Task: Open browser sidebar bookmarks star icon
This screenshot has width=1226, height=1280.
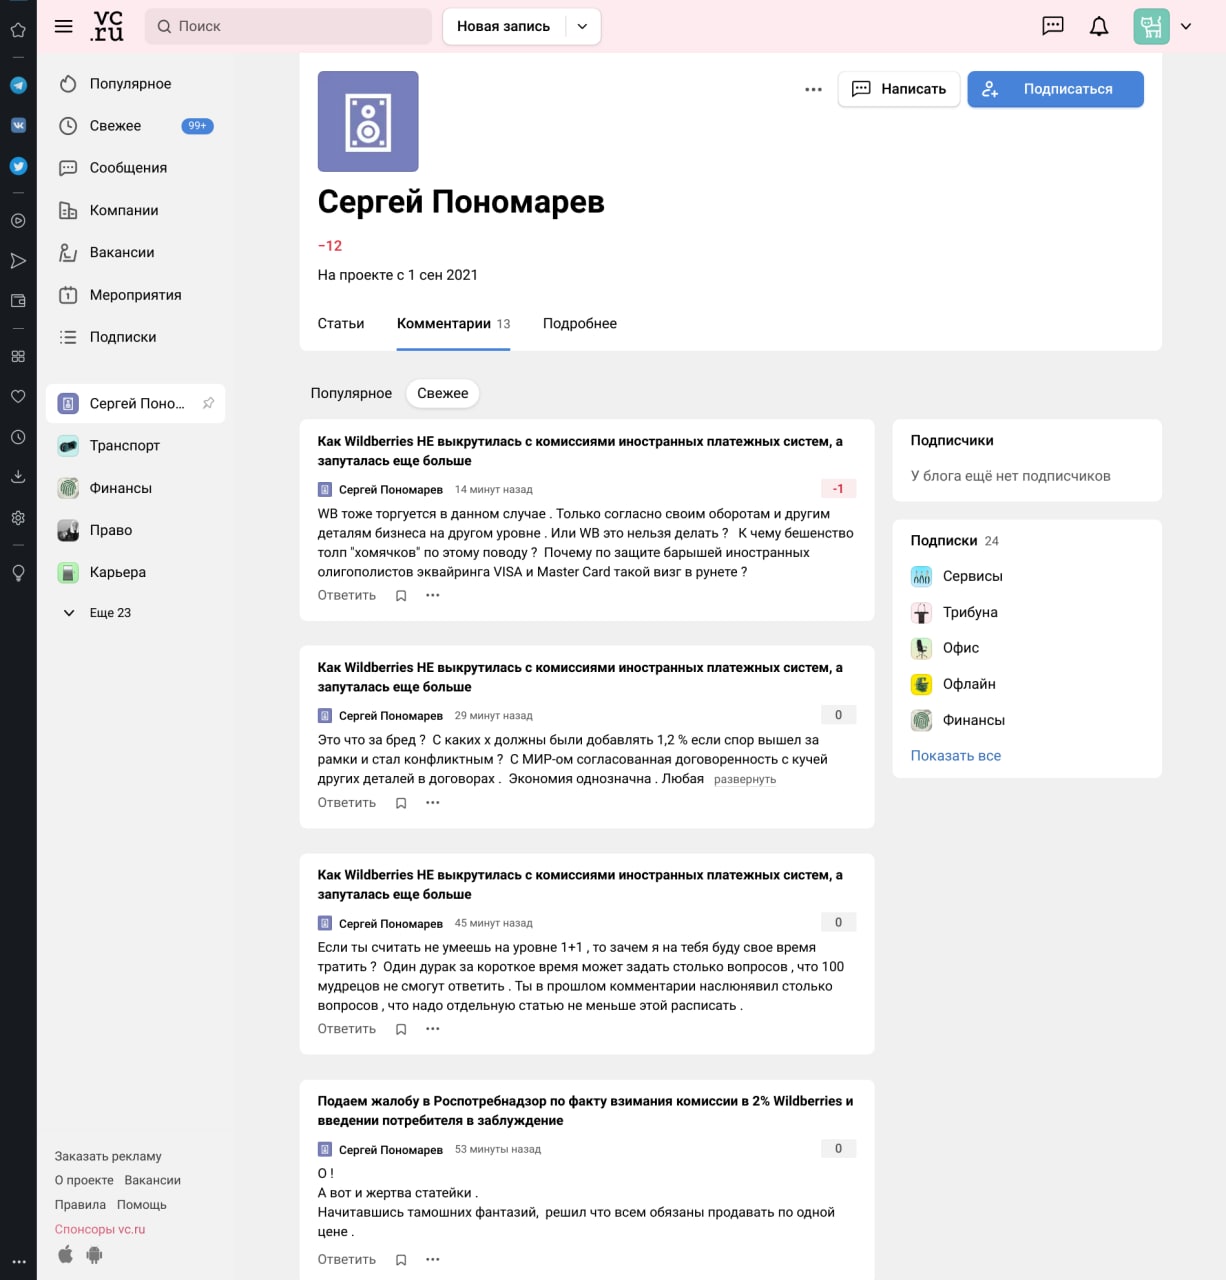Action: 18,30
